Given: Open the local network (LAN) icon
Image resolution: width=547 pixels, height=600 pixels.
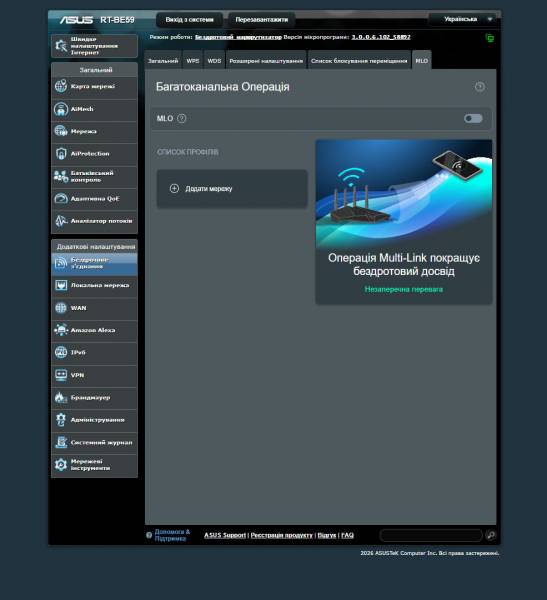Looking at the screenshot, I should [61, 285].
